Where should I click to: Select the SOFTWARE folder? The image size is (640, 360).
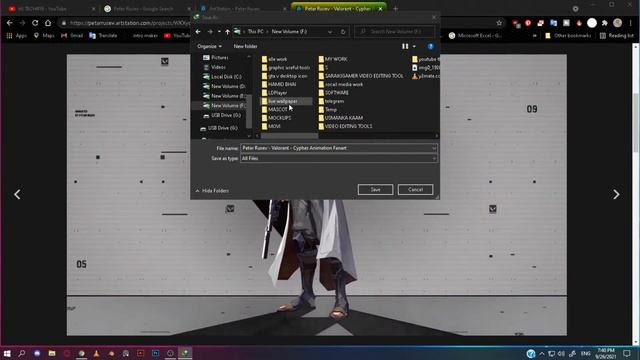[x=333, y=93]
